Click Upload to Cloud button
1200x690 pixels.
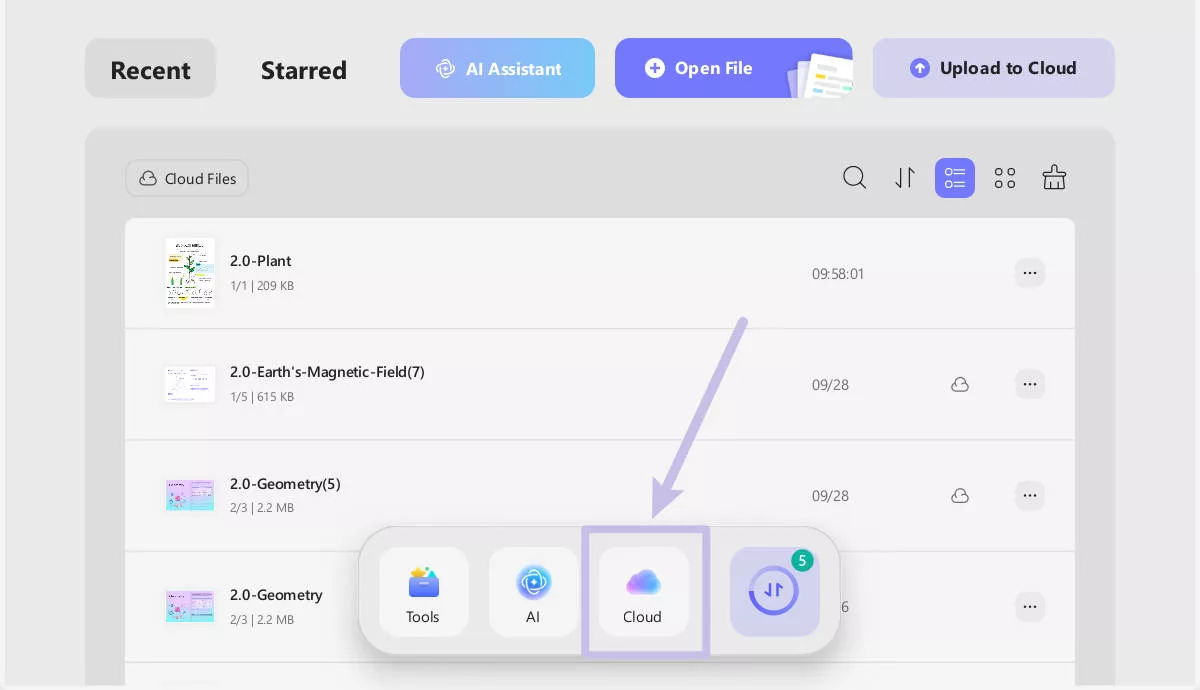click(x=993, y=68)
